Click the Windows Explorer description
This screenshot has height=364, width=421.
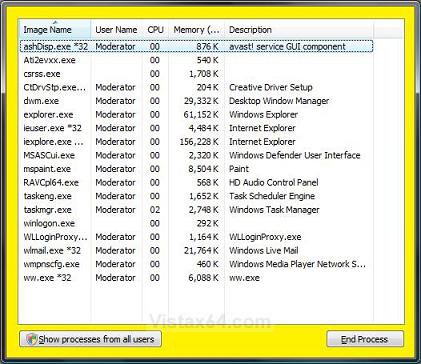pos(263,115)
